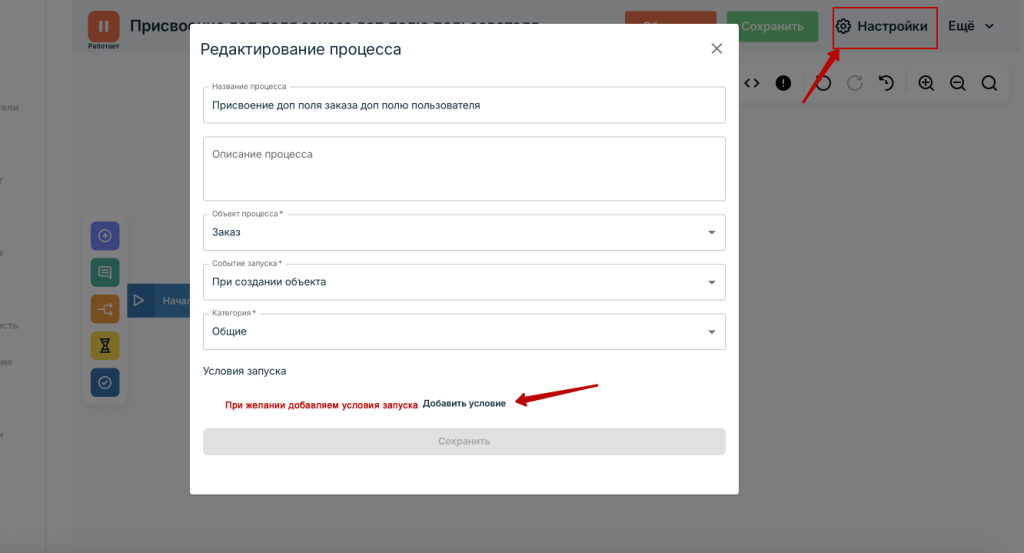Click the Редактирование процесса title
Screen dimensions: 1024x553
(x=300, y=50)
